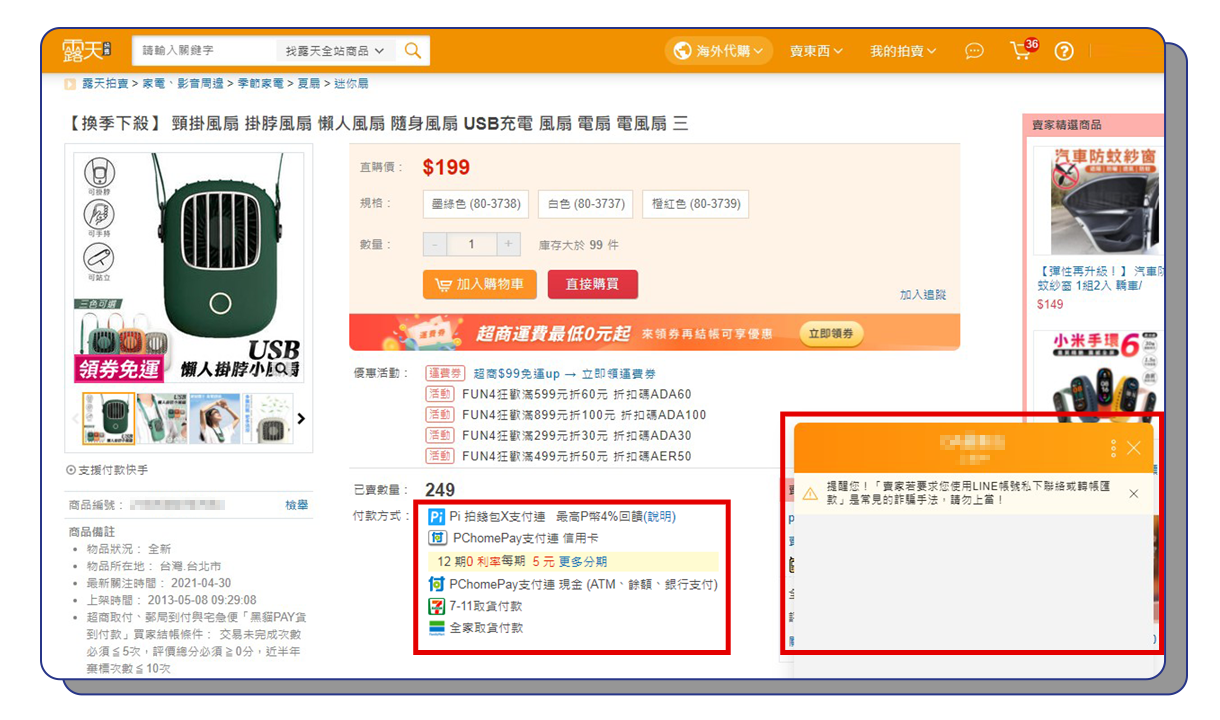The height and width of the screenshot is (720, 1220).
Task: Open the chat messages icon
Action: pos(974,51)
